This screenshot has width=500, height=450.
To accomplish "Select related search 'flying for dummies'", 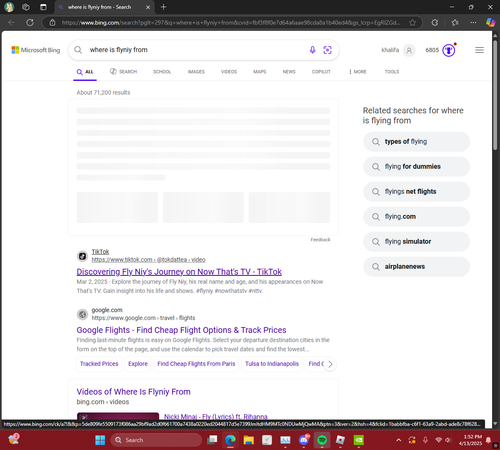I will (x=416, y=167).
